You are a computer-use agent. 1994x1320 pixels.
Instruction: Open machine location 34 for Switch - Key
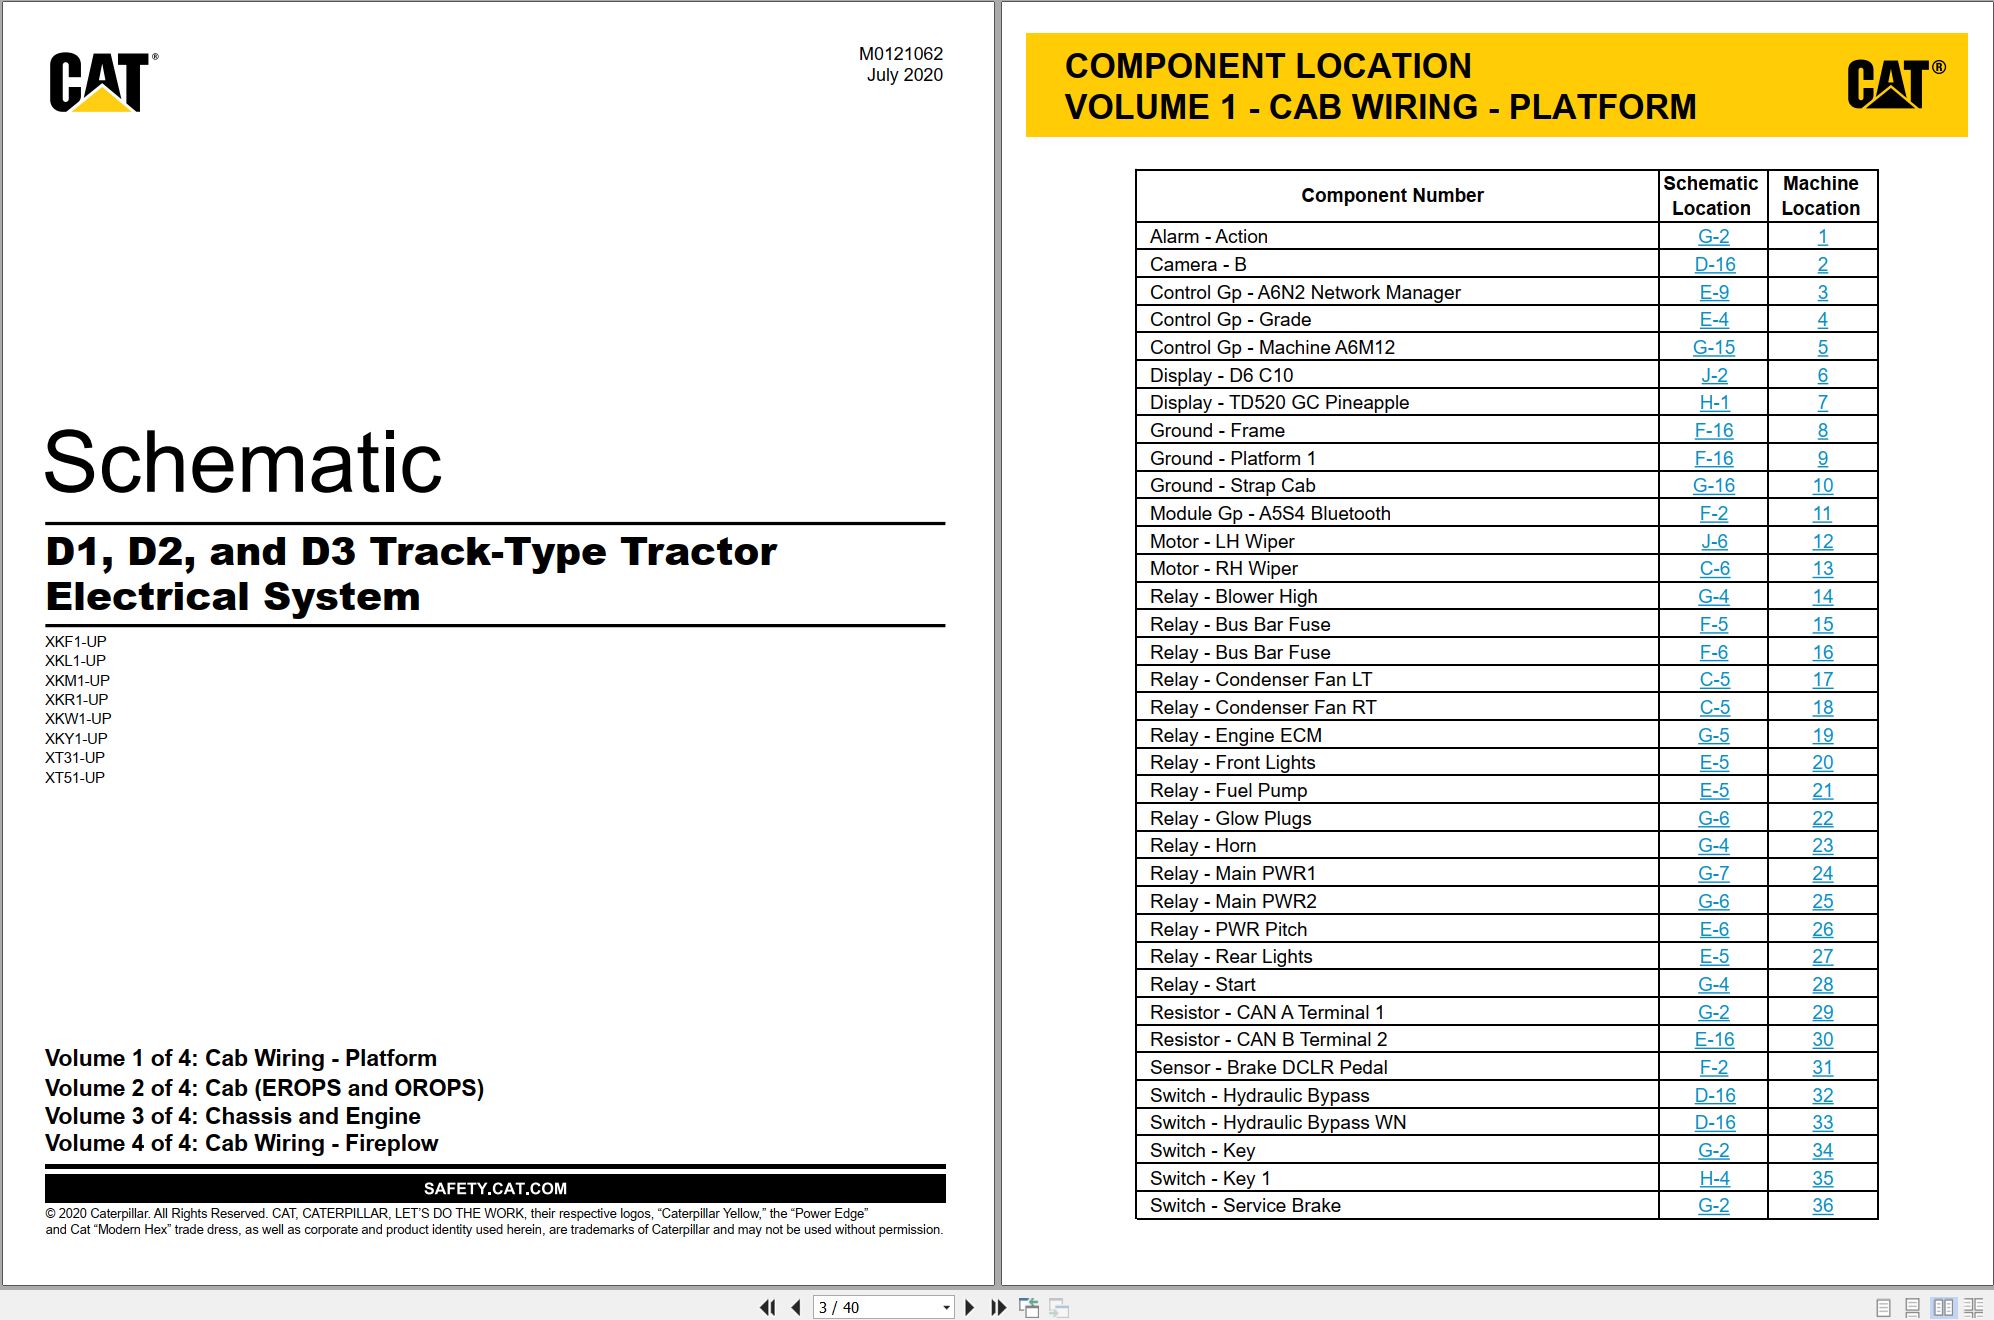pos(1822,1151)
